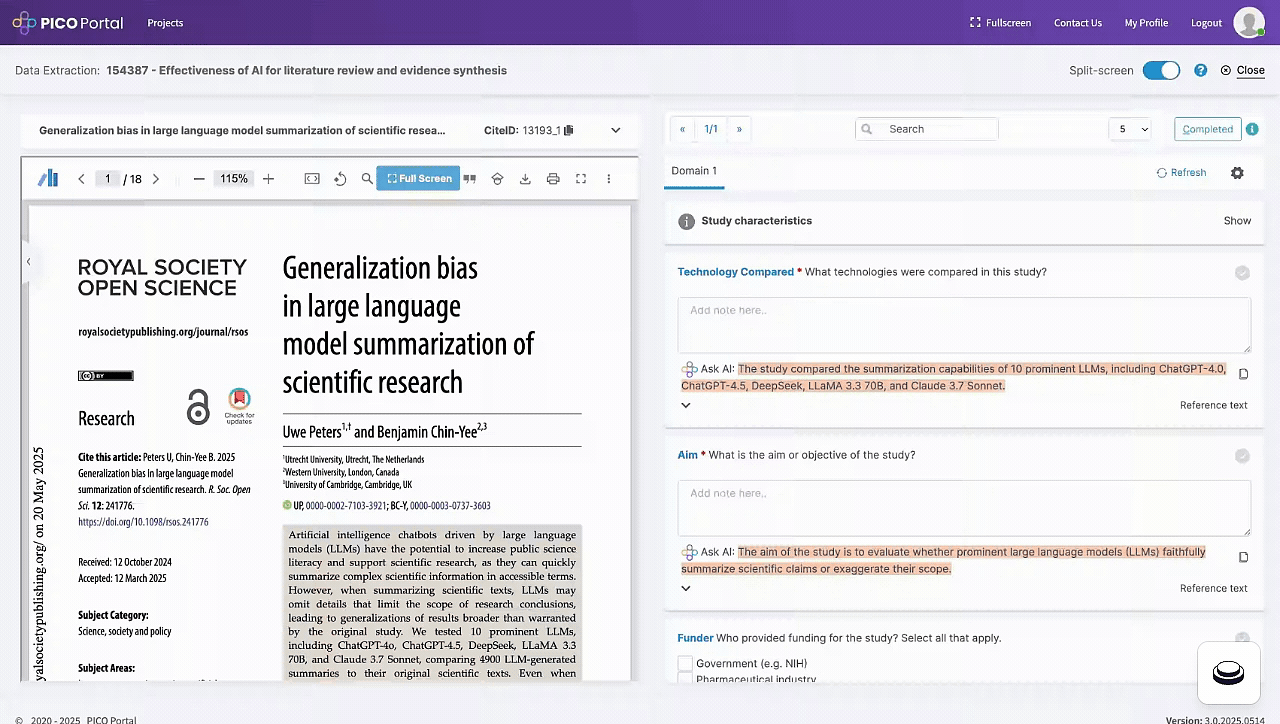Copy the CiteID to clipboard
The image size is (1280, 724).
click(569, 130)
